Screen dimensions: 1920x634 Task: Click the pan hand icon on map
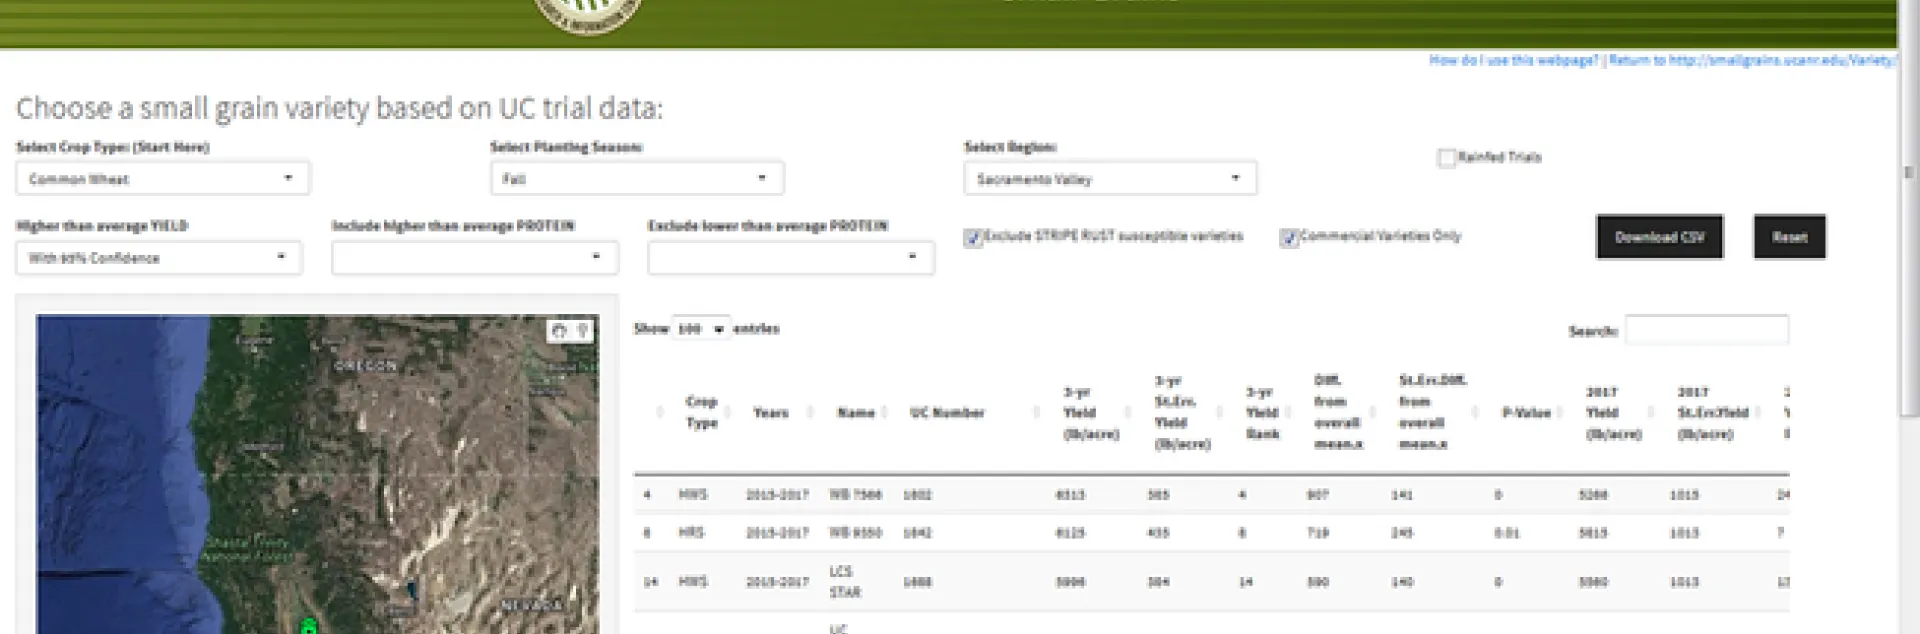pyautogui.click(x=559, y=331)
